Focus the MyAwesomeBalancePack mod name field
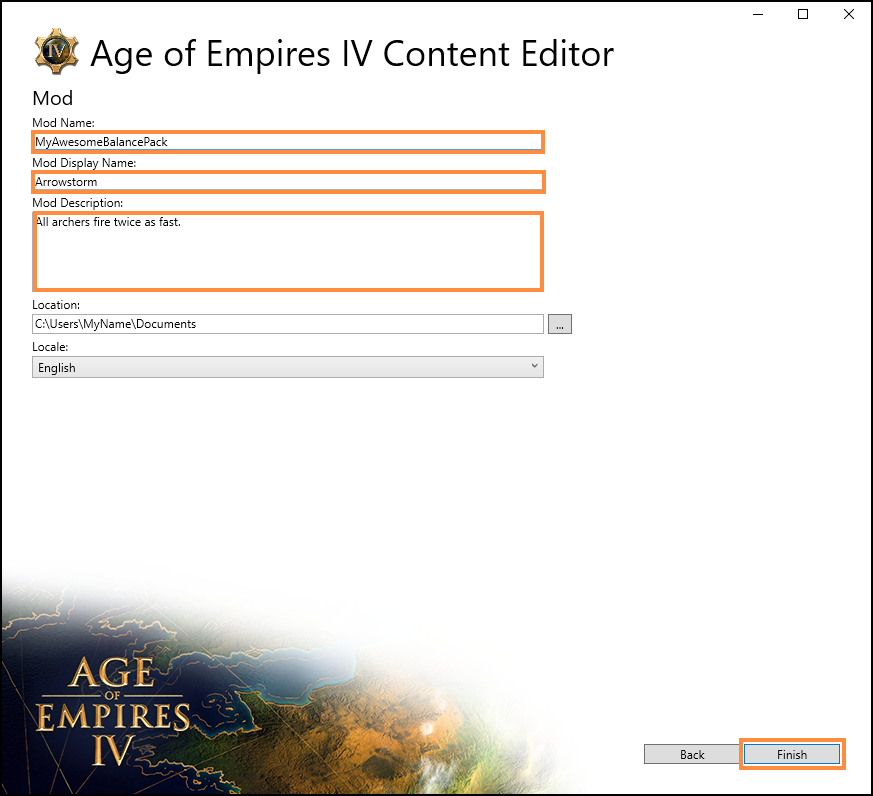873x796 pixels. tap(288, 142)
